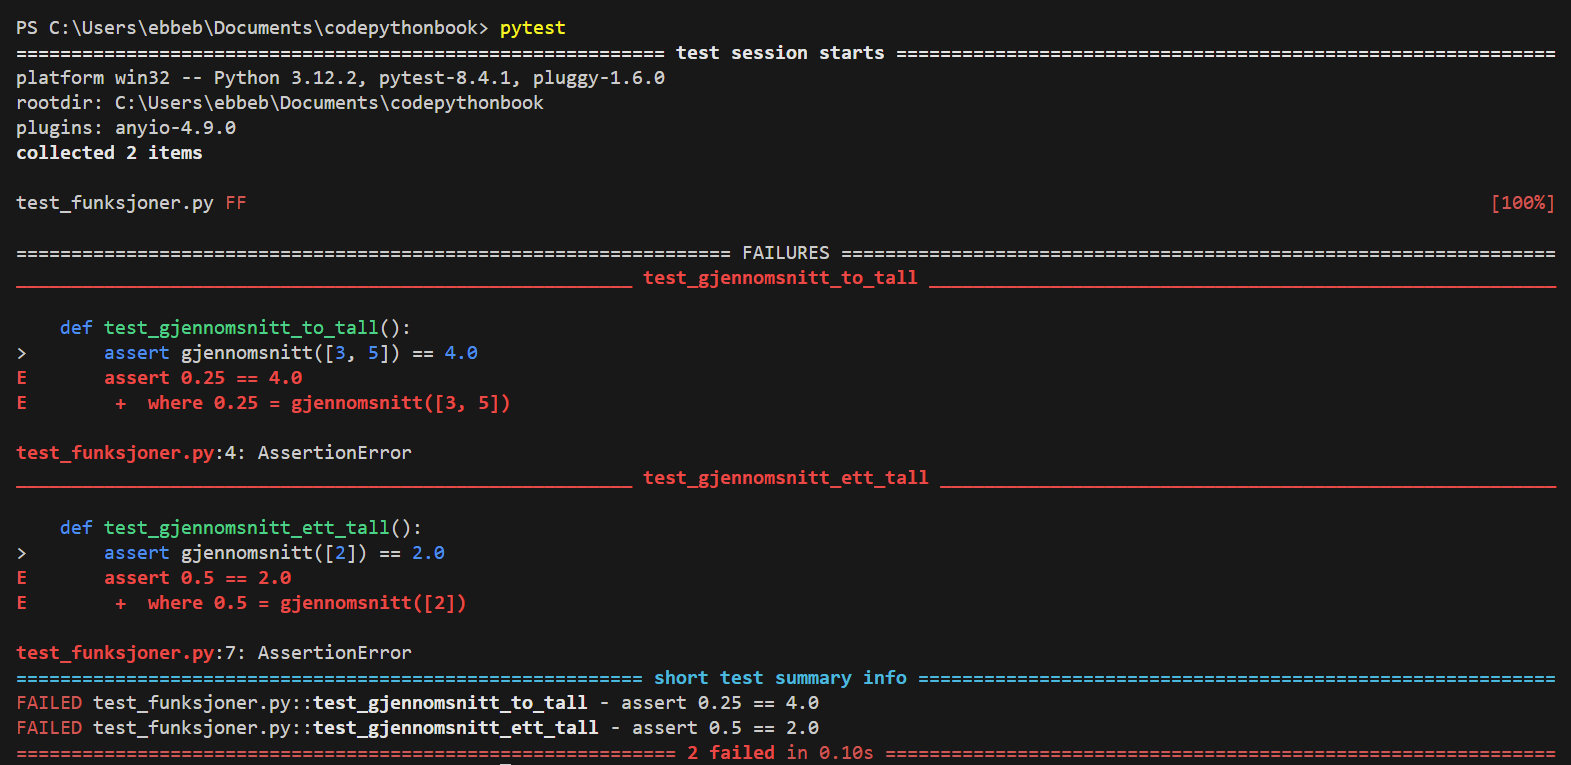Open the test_funksjoner.py:7 file link
This screenshot has height=765, width=1571.
[126, 653]
